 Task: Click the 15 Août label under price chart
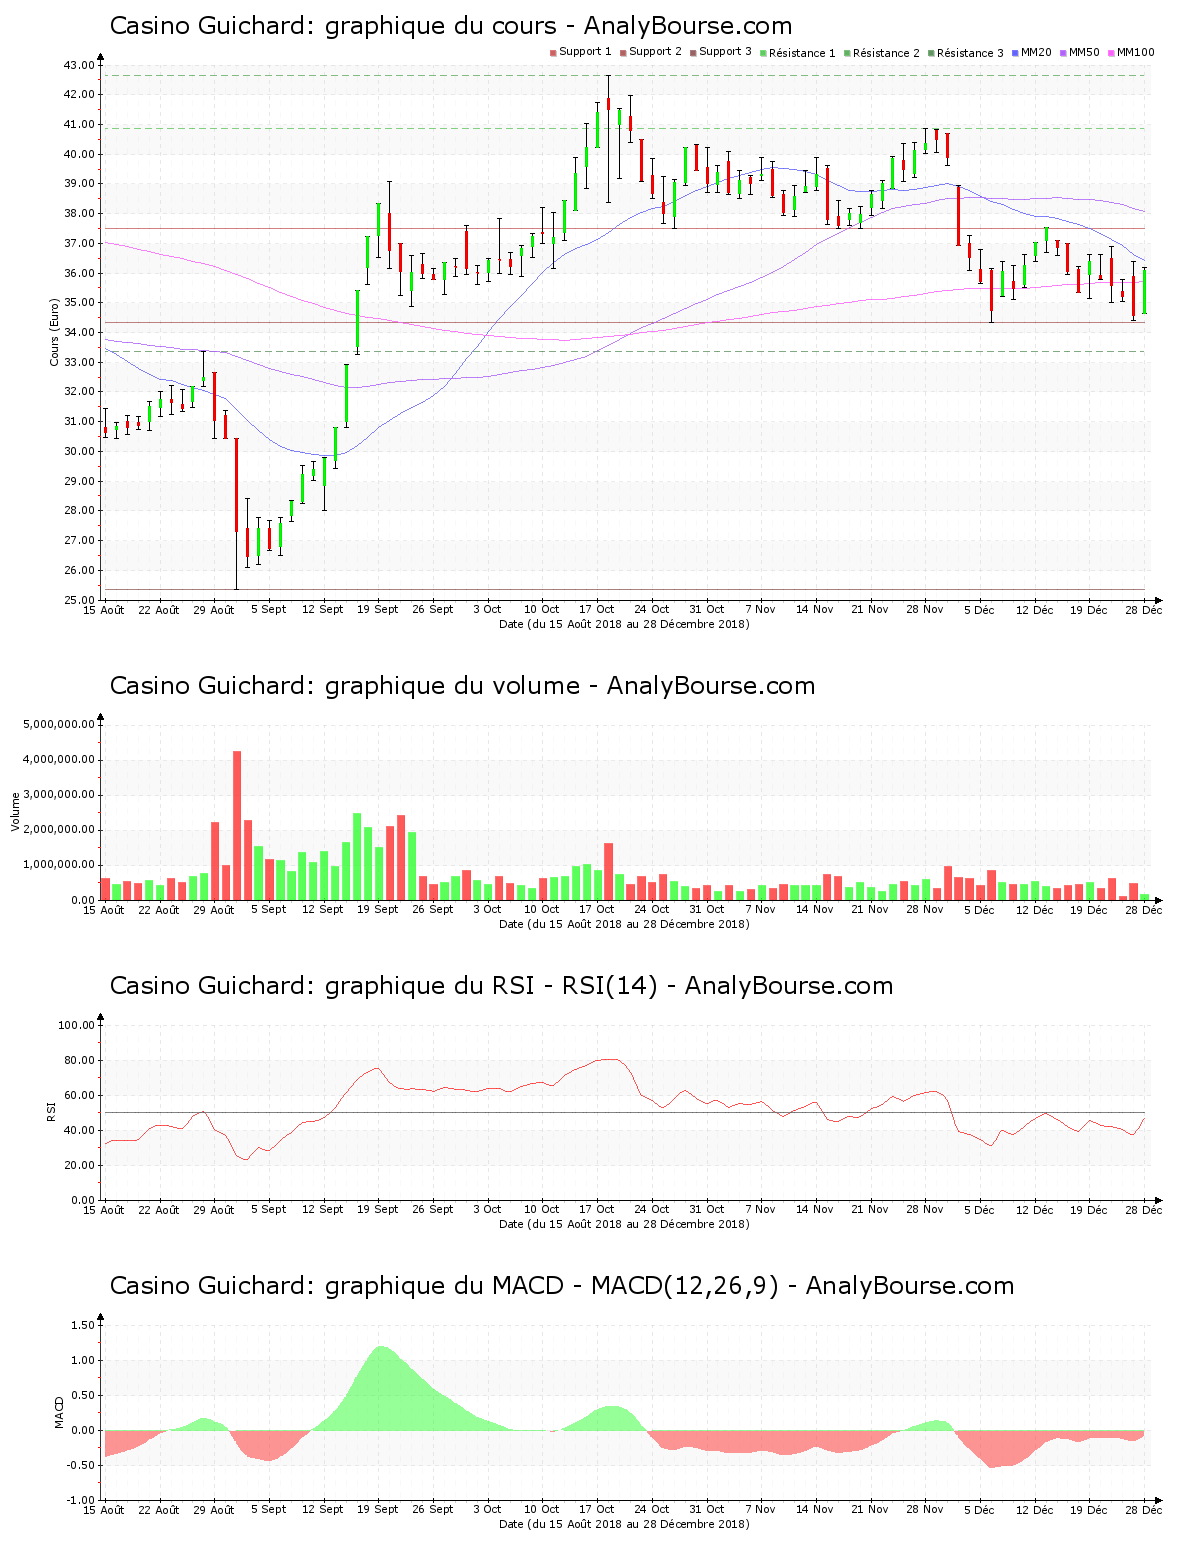pos(104,609)
